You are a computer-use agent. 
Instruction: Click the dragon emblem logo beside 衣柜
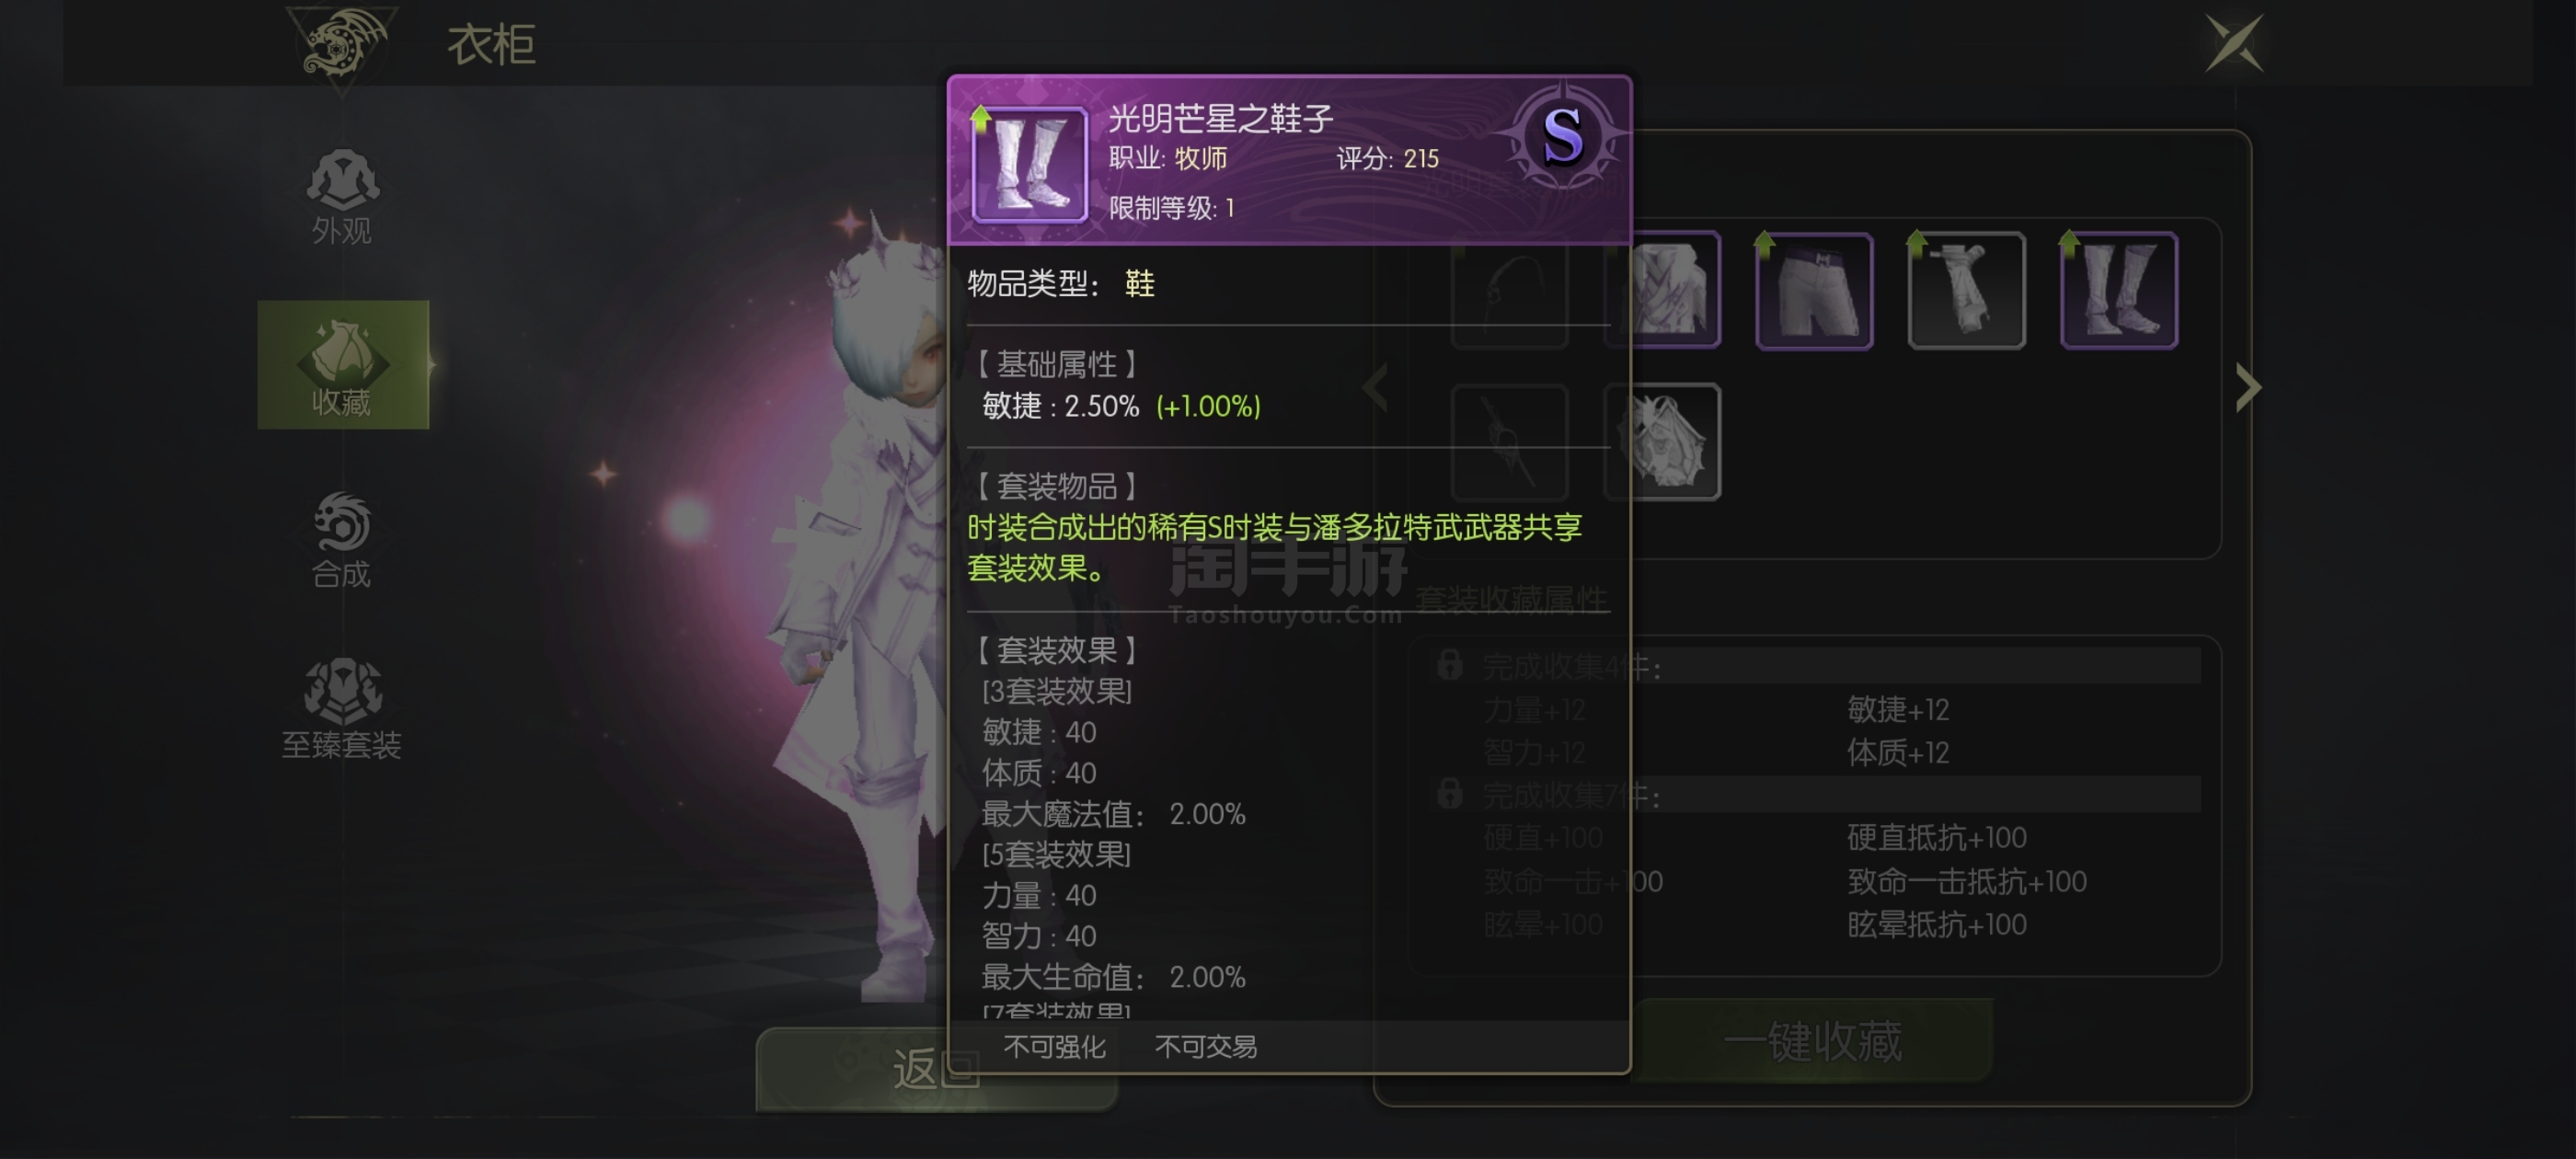(342, 45)
